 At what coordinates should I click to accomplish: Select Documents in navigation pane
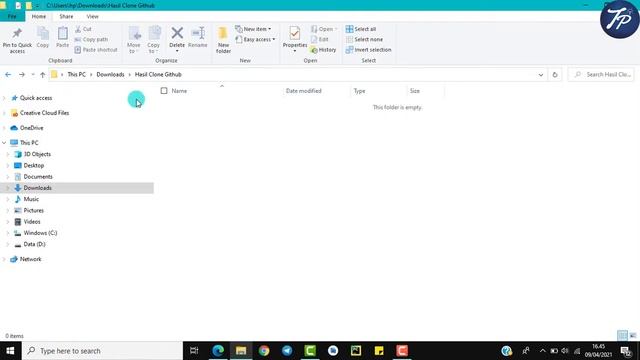(x=38, y=177)
